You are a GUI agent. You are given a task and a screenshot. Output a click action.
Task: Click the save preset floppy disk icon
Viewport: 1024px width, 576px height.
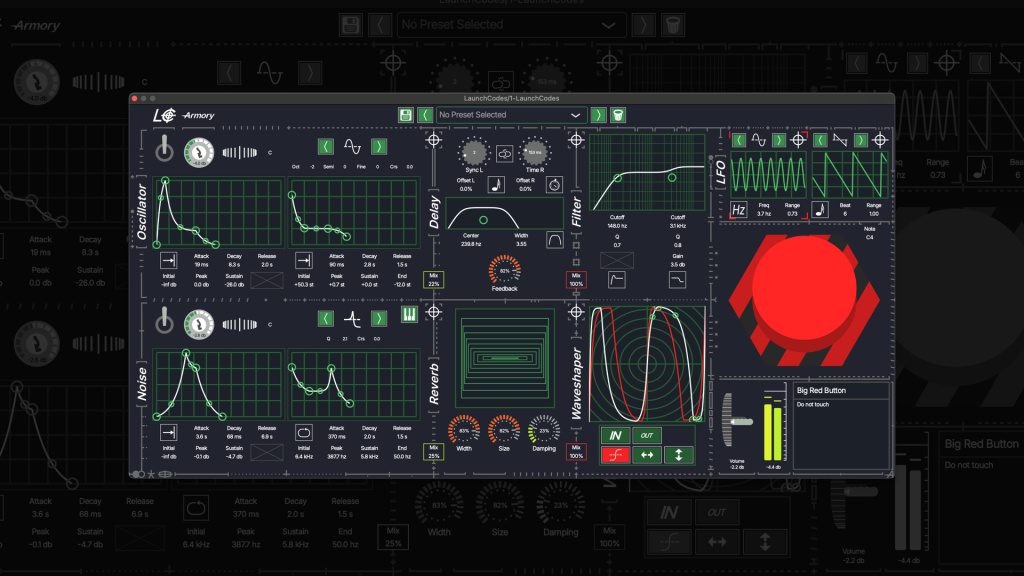[406, 115]
